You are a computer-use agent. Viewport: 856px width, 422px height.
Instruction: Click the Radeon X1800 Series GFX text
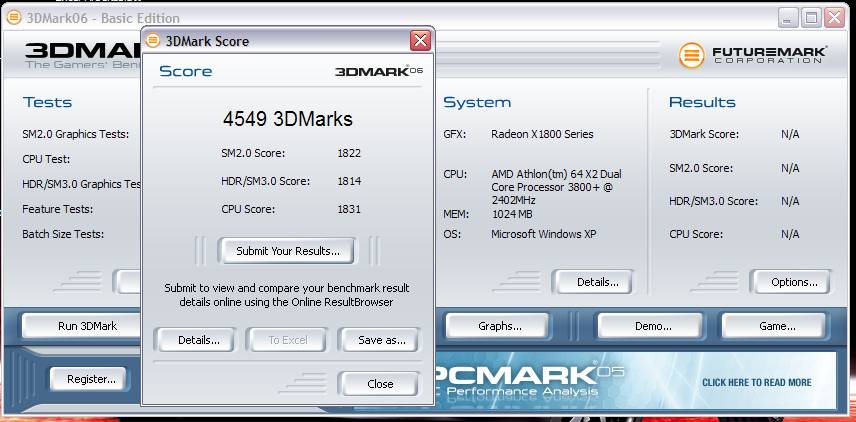[542, 134]
